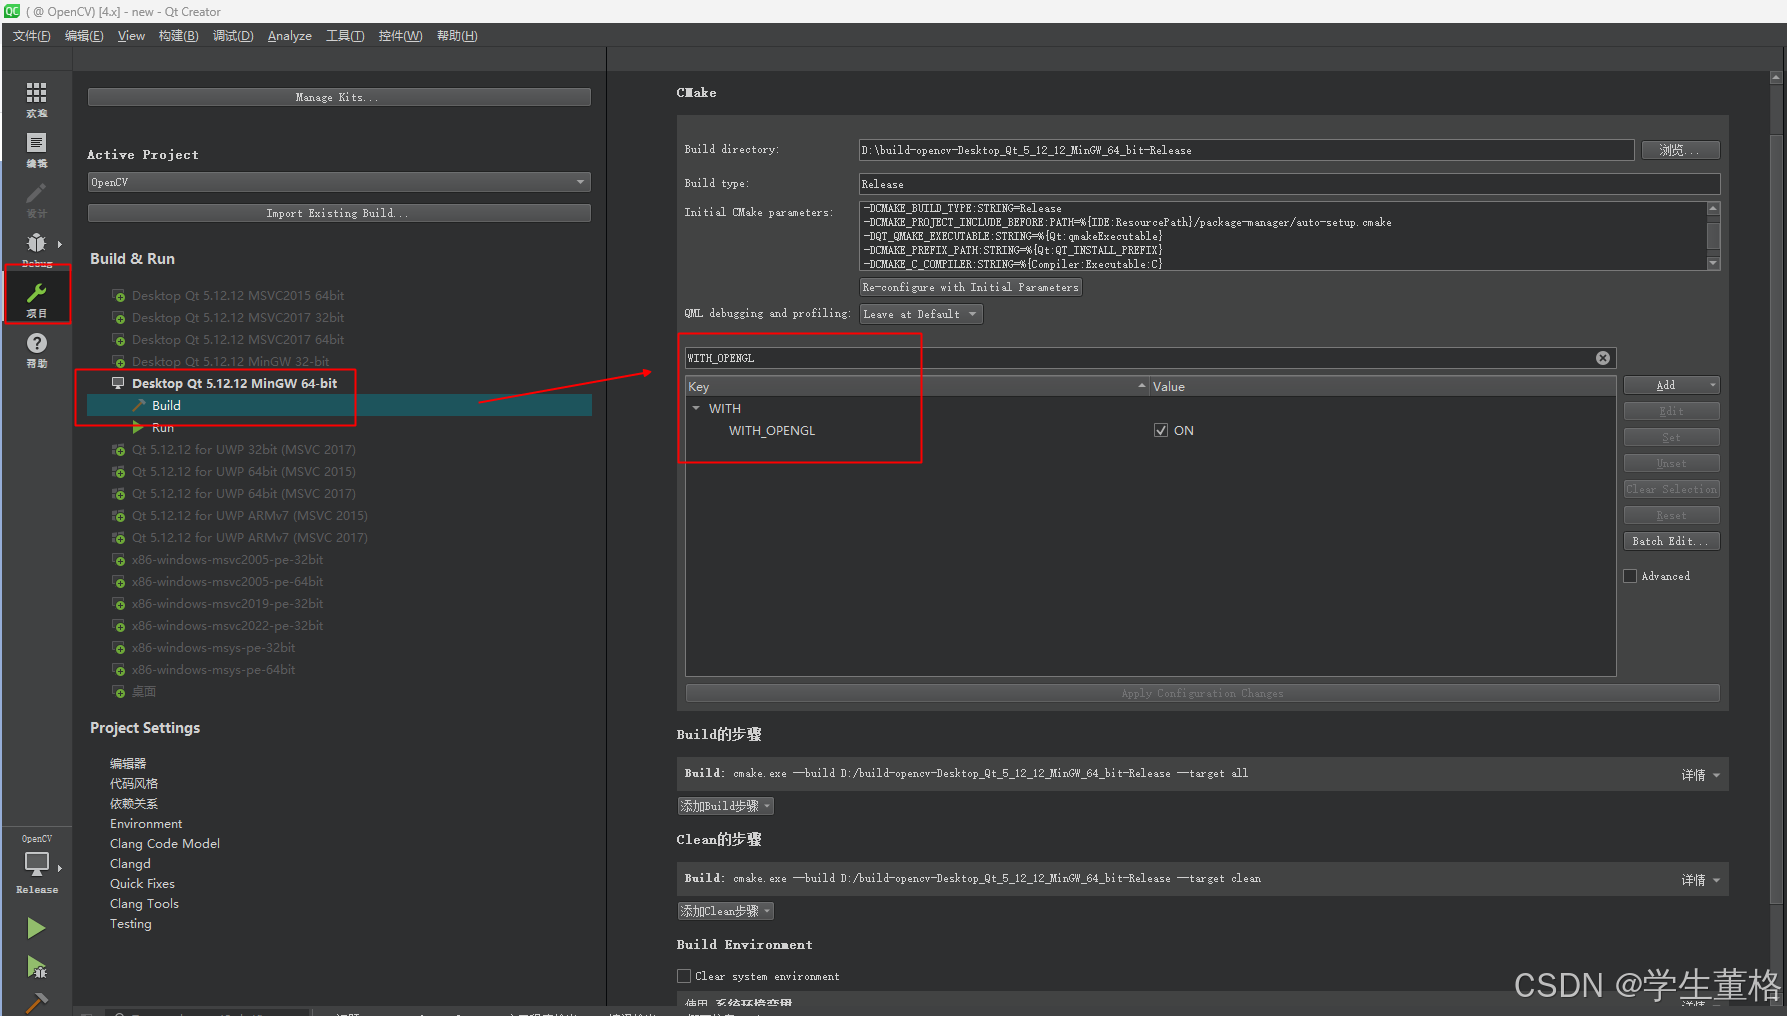Click Import Existing Build button
This screenshot has height=1016, width=1787.
[339, 213]
